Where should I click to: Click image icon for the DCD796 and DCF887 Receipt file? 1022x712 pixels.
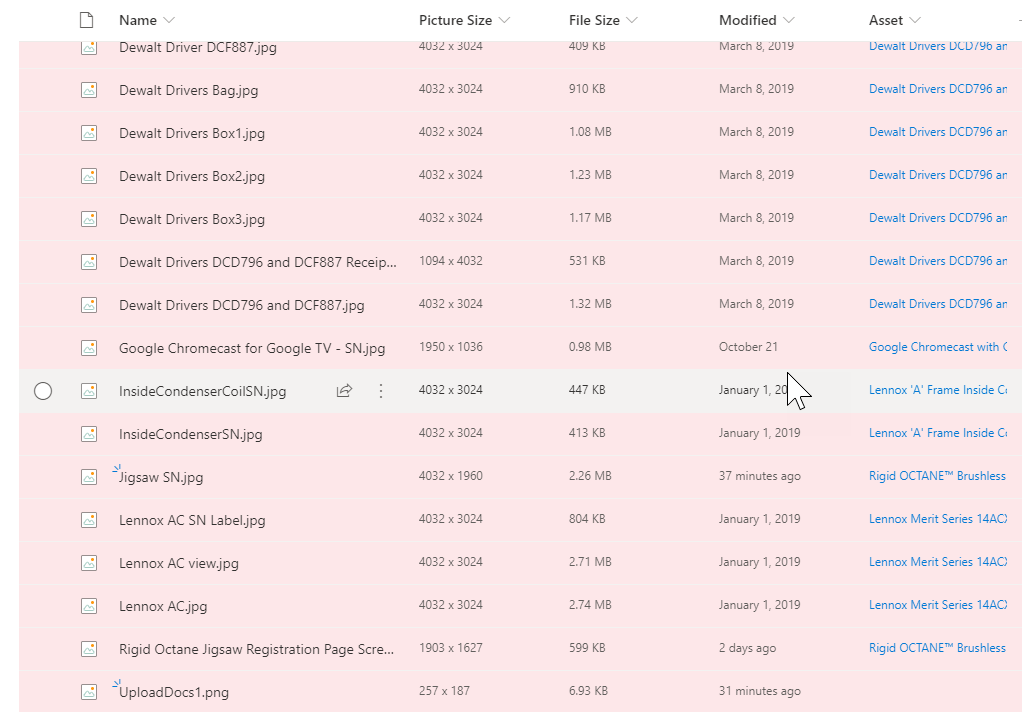coord(89,262)
